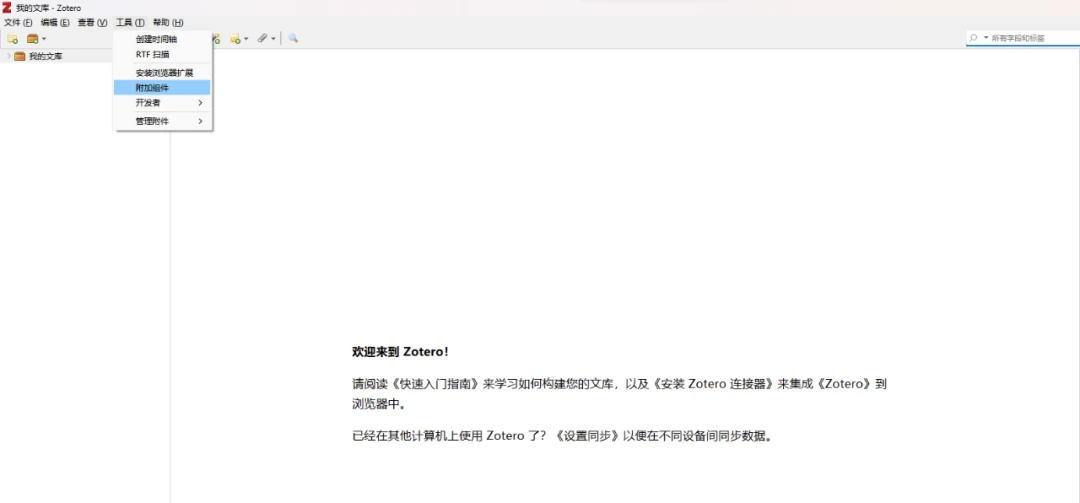The height and width of the screenshot is (503, 1080).
Task: Click the New Library toolbar icon
Action: pyautogui.click(x=32, y=39)
